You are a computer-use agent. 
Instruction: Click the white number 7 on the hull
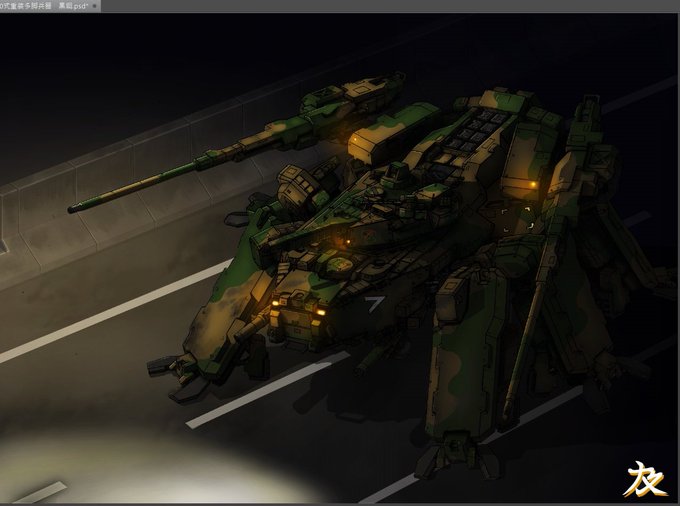tap(375, 304)
